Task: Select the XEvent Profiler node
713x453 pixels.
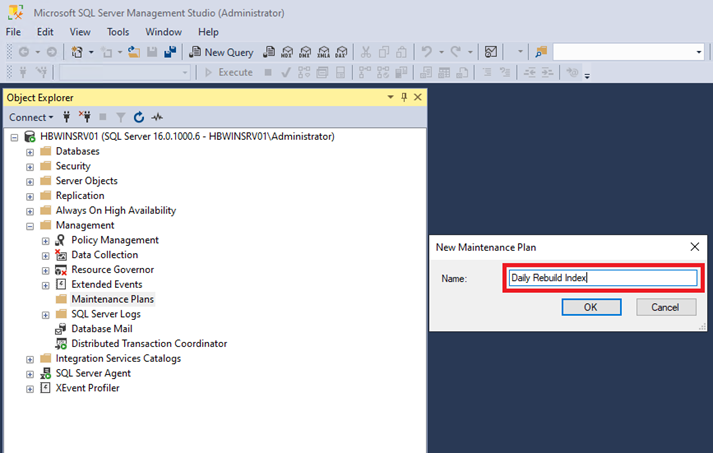Action: point(87,388)
